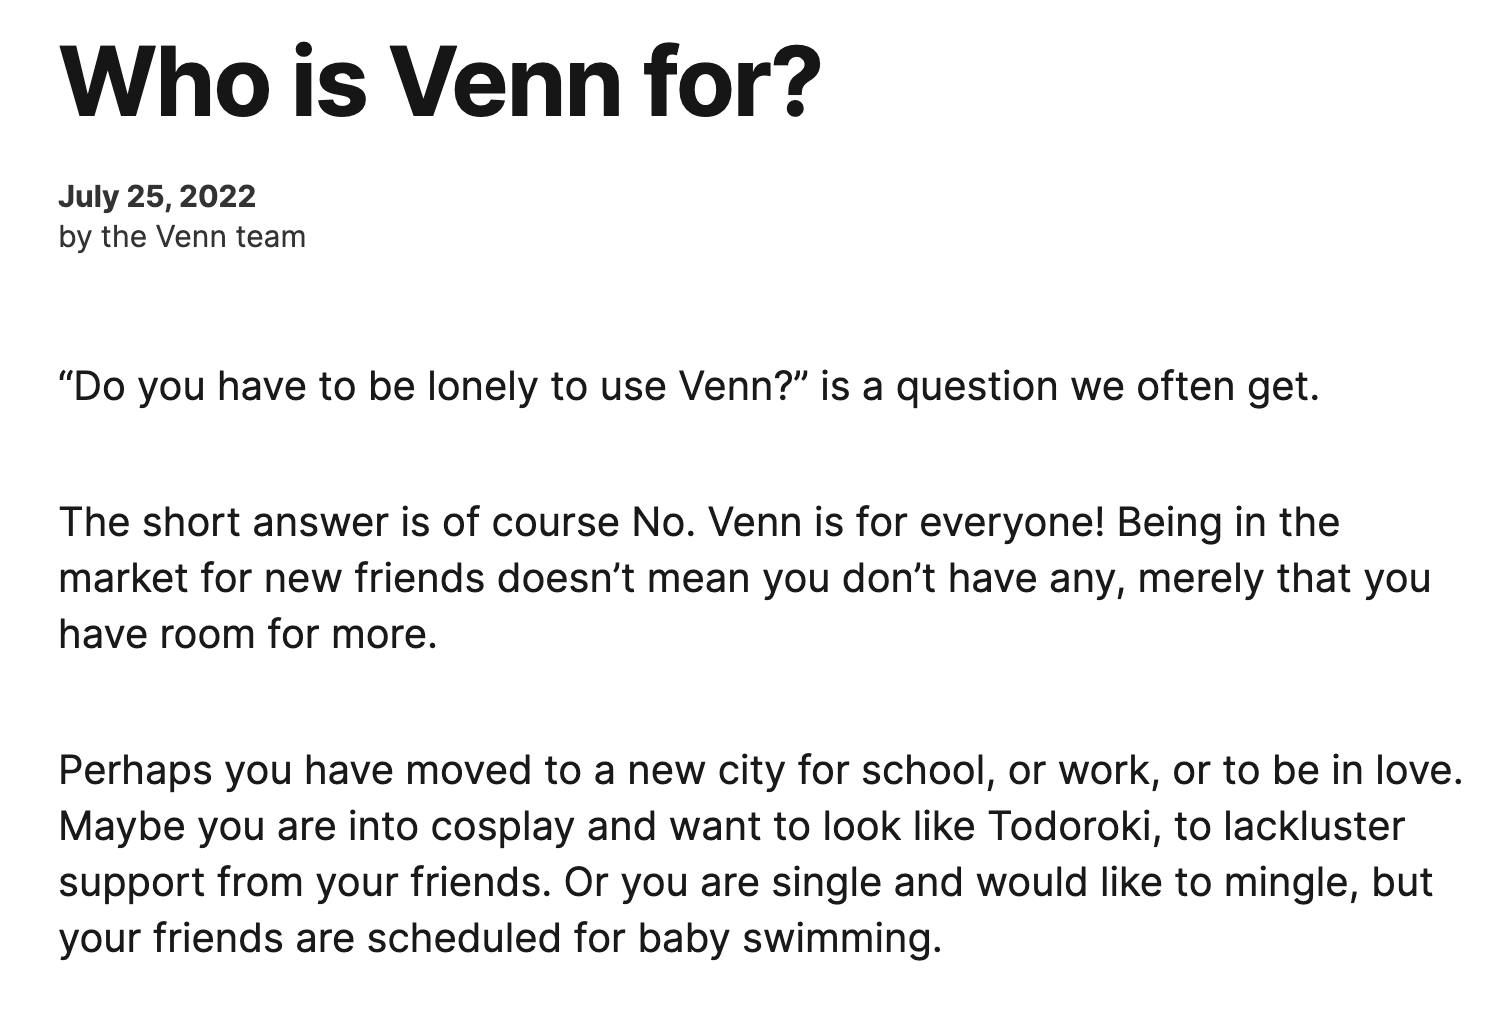Click the date July 25, 2022
Image resolution: width=1502 pixels, height=1010 pixels.
(157, 196)
